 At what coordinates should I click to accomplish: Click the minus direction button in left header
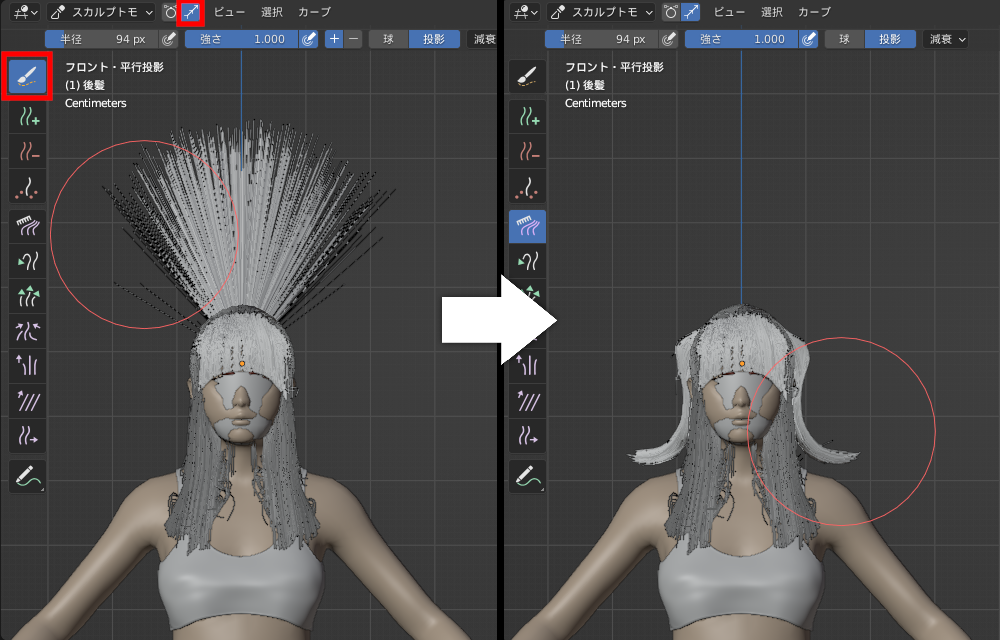[x=354, y=39]
